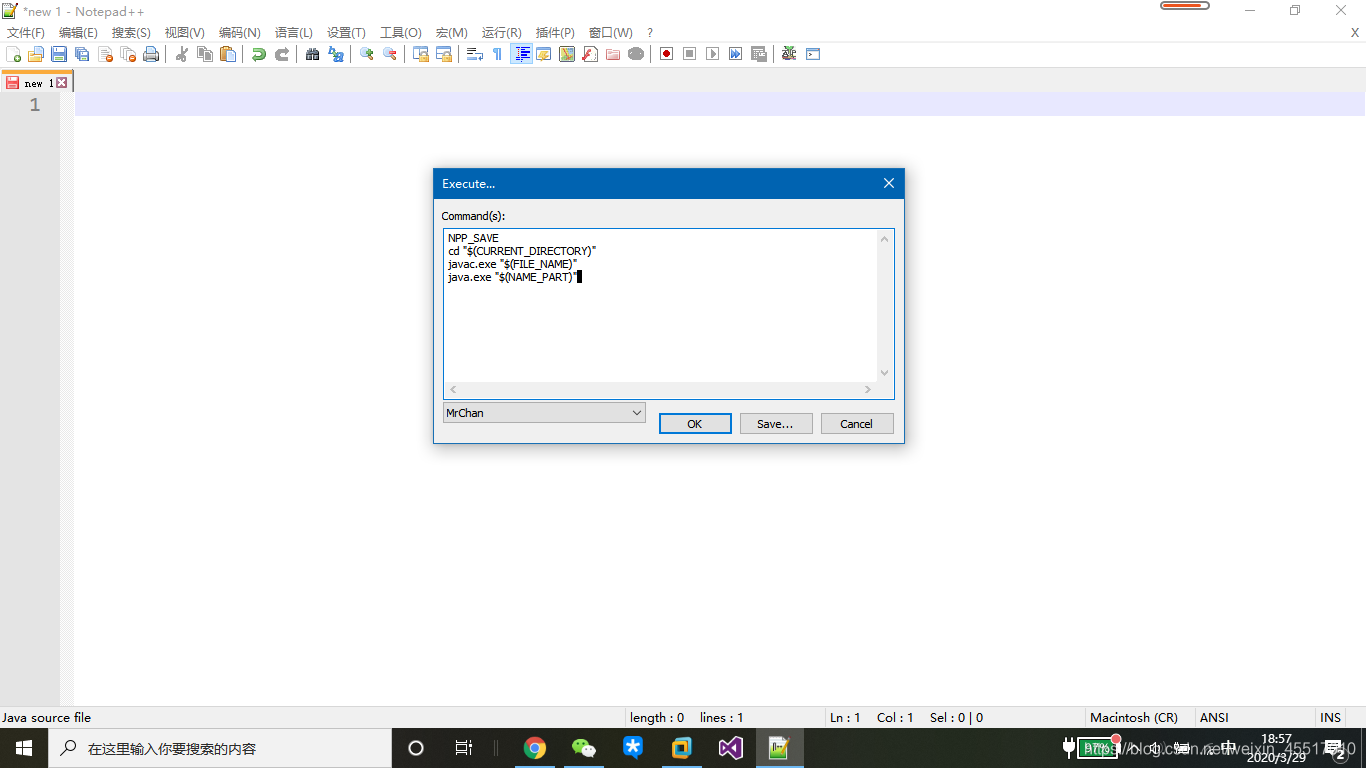Open WeChat from taskbar
Viewport: 1366px width, 768px height.
583,748
